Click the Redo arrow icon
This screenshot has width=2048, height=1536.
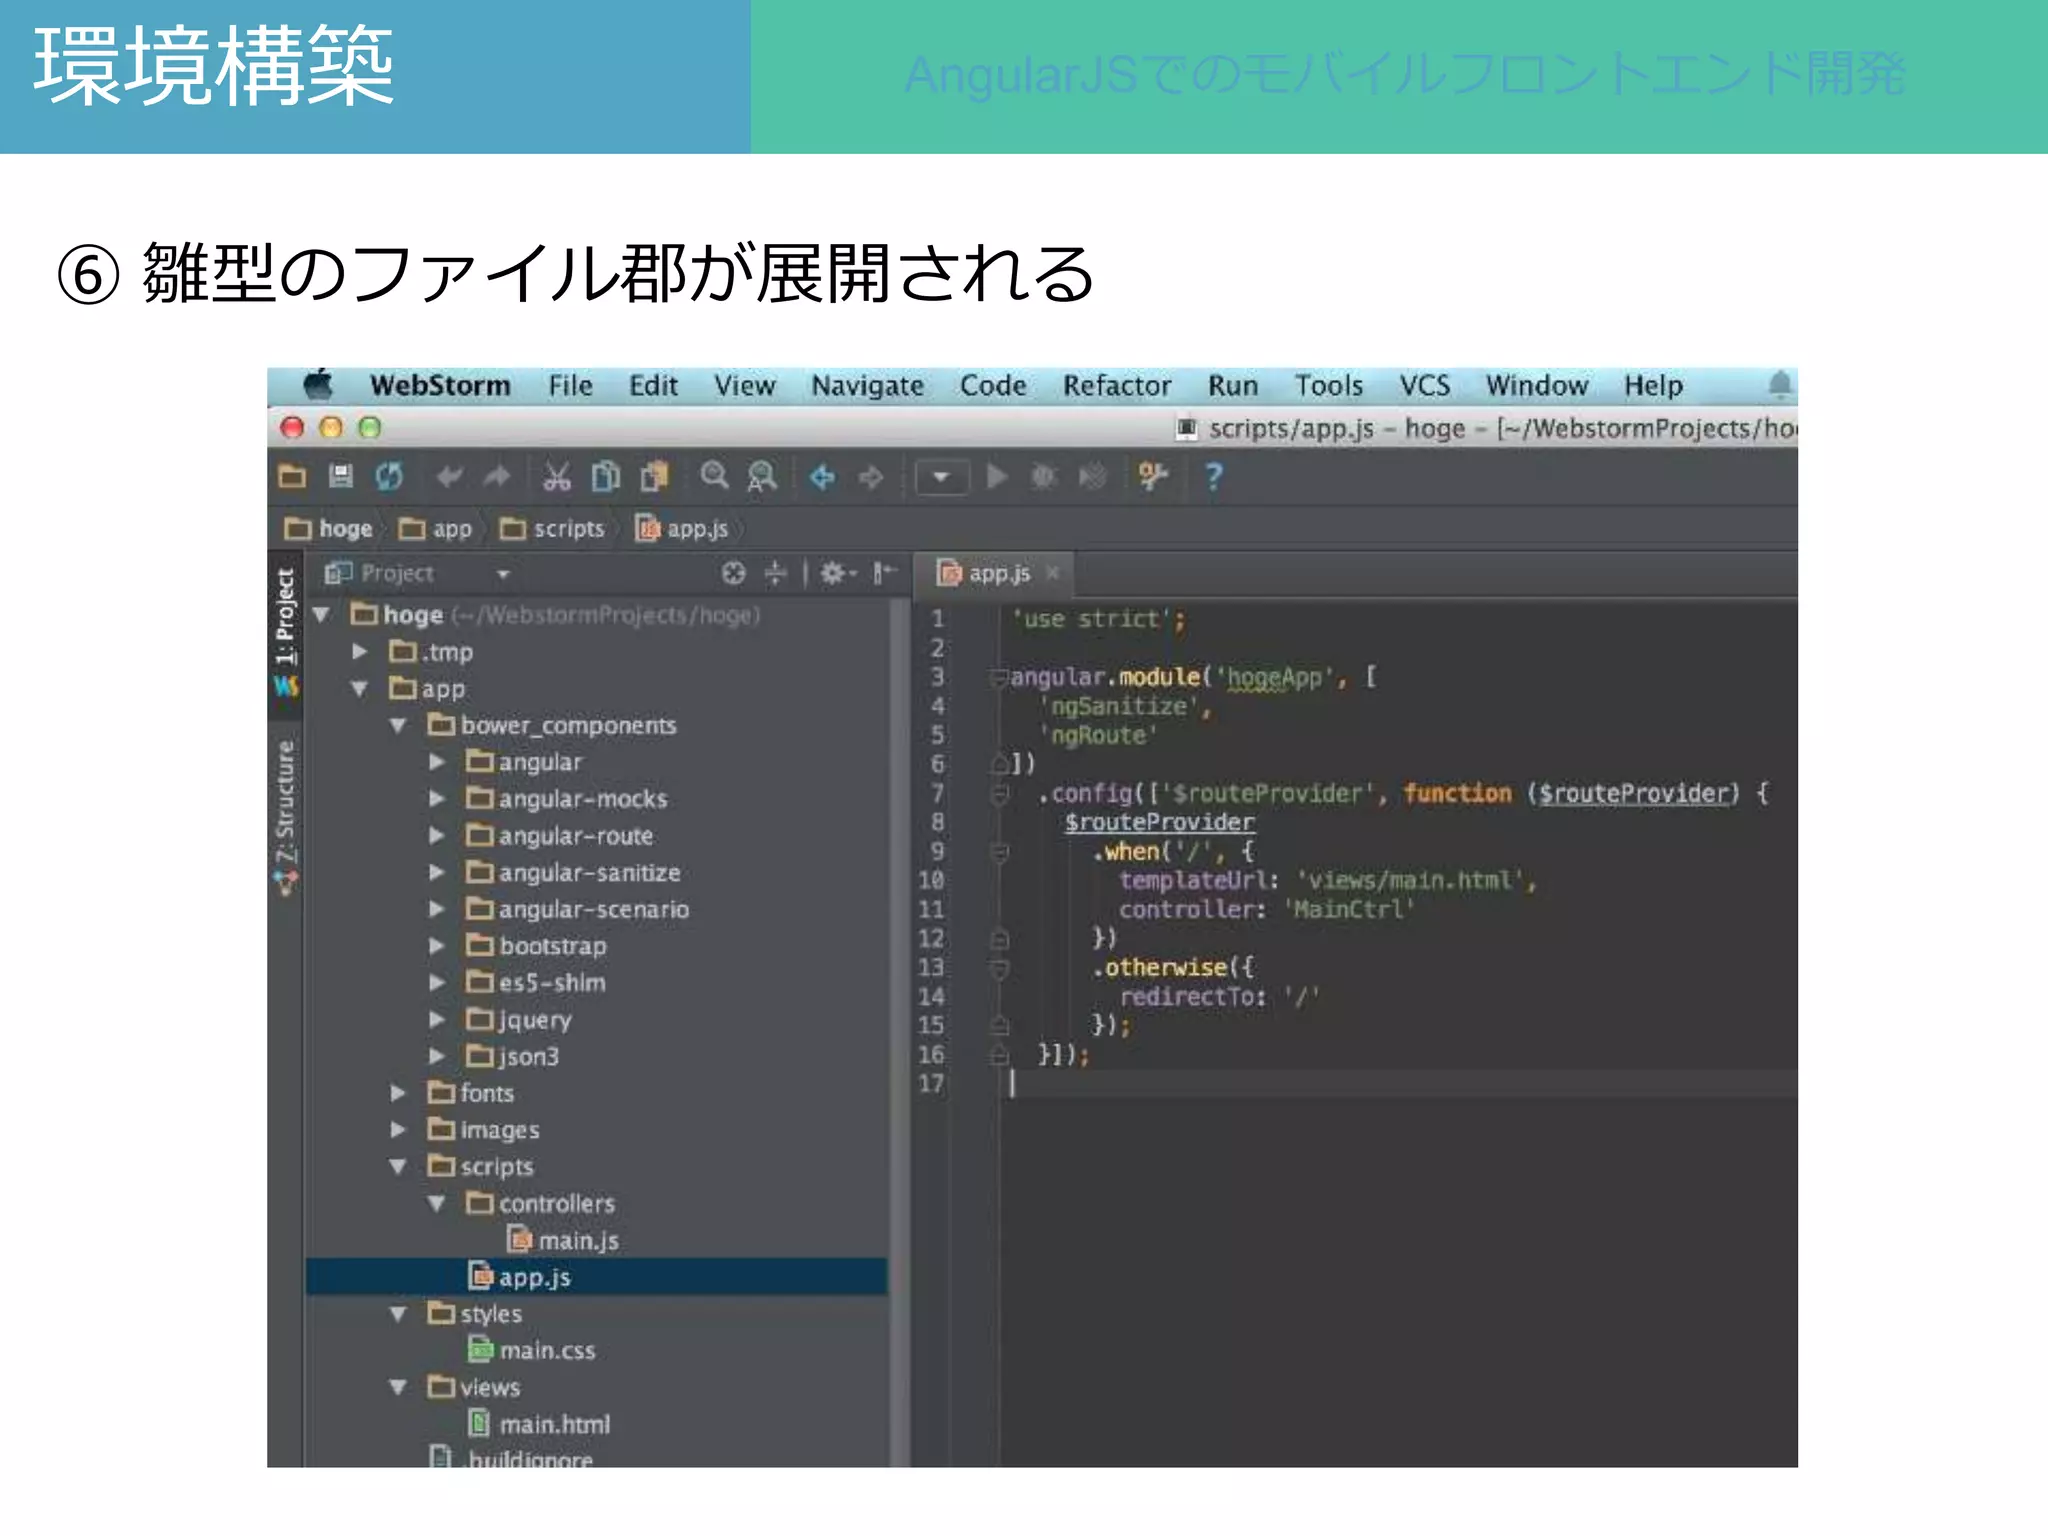pyautogui.click(x=497, y=477)
